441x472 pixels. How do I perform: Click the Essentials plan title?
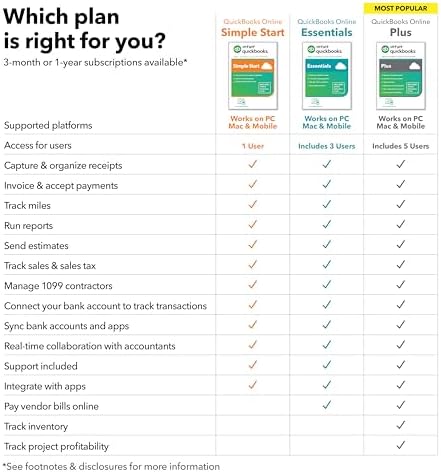[327, 32]
